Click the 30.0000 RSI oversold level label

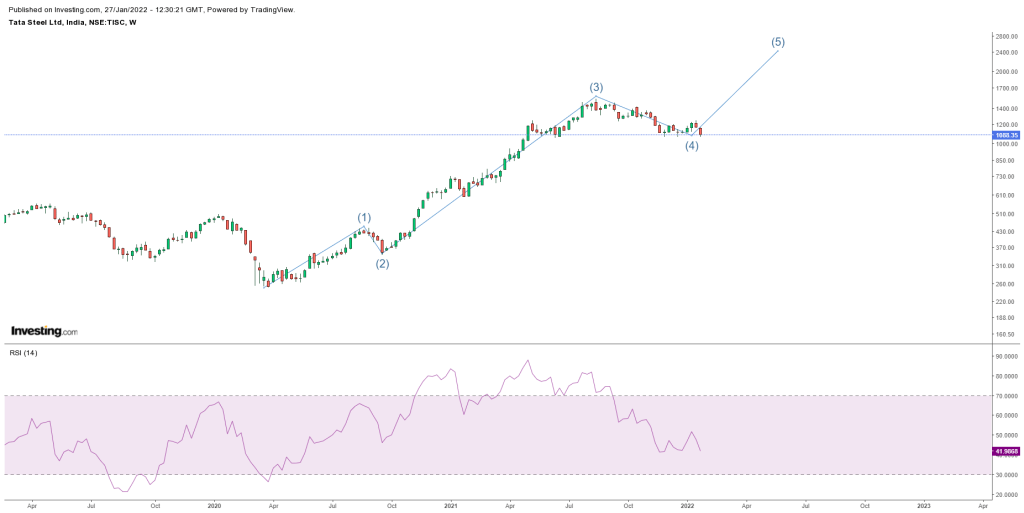pos(1004,475)
